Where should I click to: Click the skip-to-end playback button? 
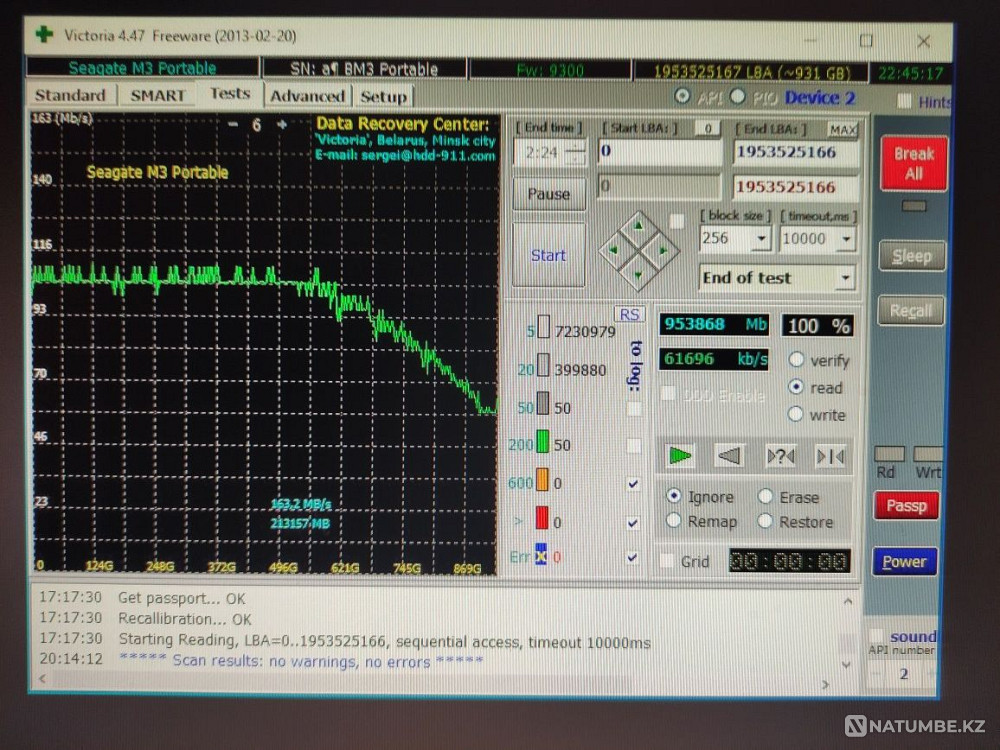tap(830, 457)
